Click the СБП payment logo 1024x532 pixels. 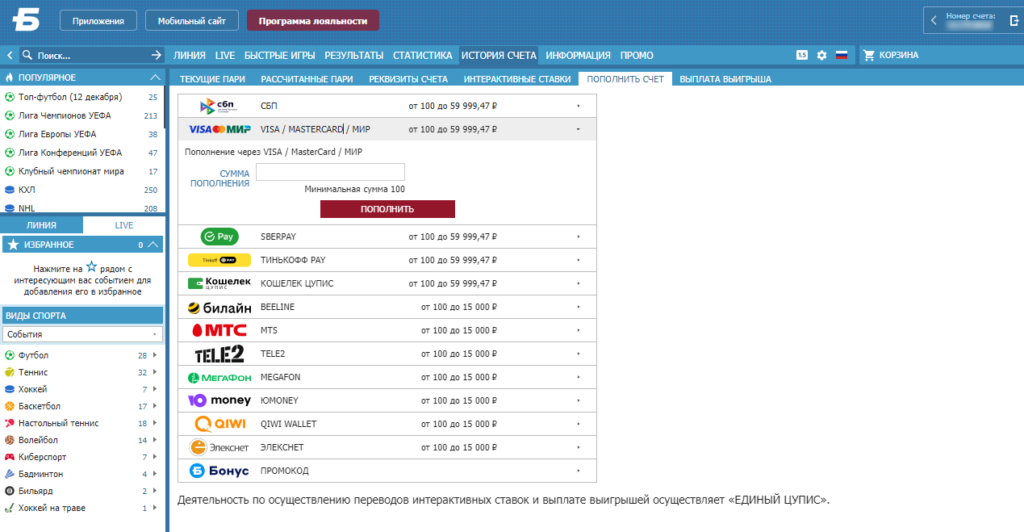click(219, 106)
